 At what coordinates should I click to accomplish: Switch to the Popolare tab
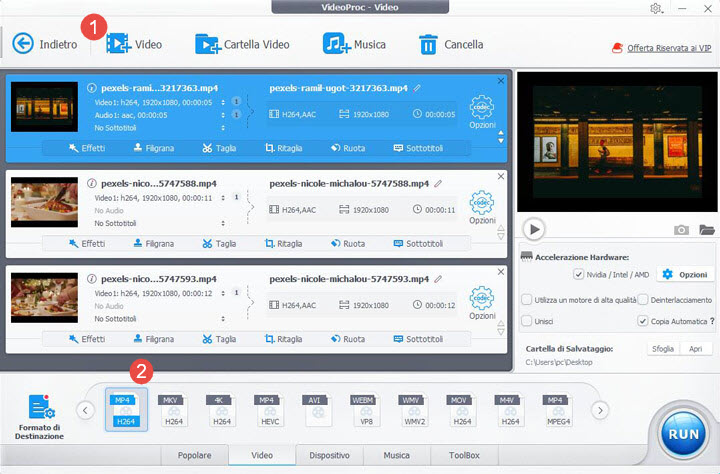(195, 455)
